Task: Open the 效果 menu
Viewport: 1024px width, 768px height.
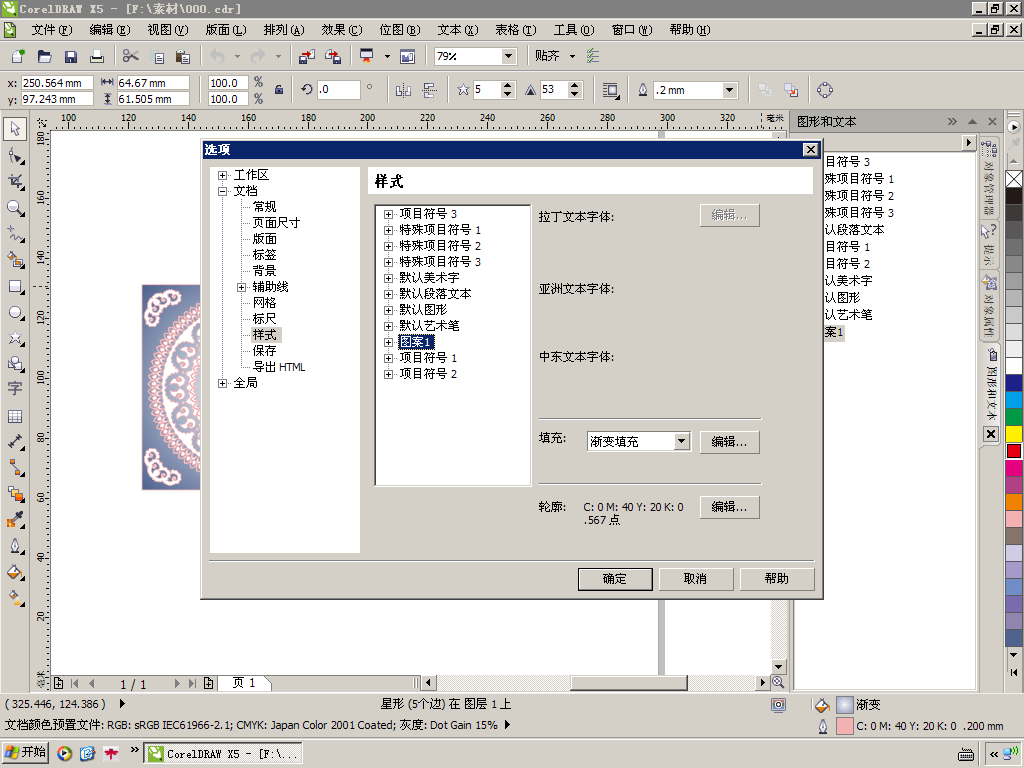Action: pos(342,30)
